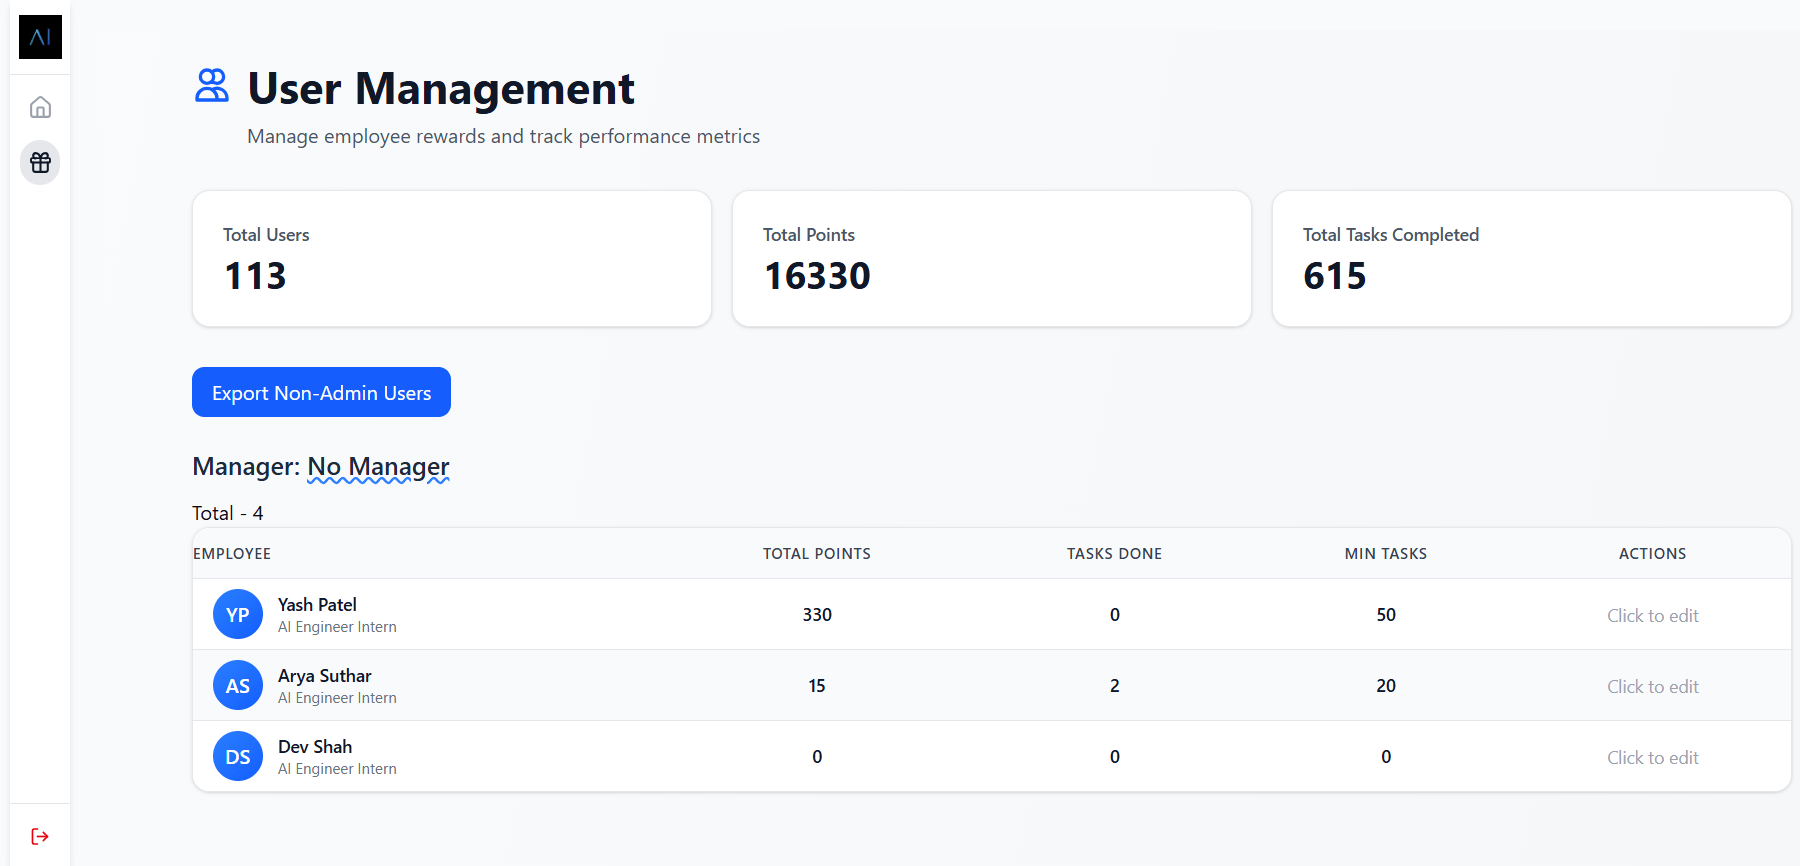This screenshot has width=1800, height=866.
Task: Click the TASKS DONE column header
Action: pos(1114,554)
